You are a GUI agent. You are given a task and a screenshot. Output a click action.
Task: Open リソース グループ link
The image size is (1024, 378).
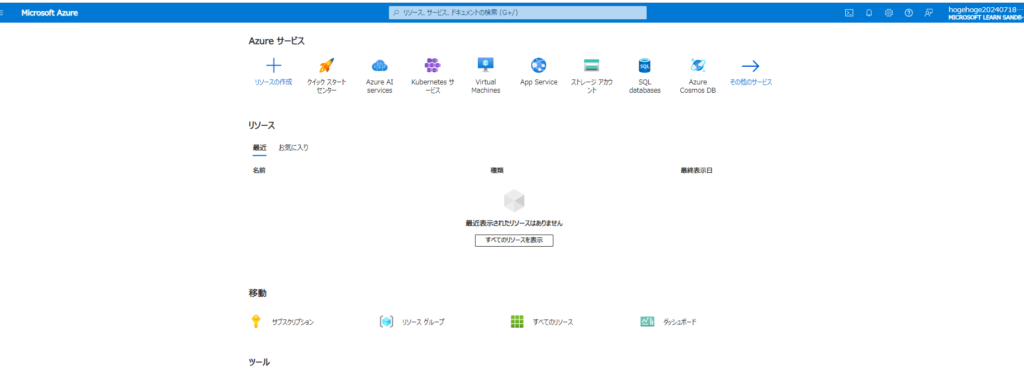[x=423, y=323]
